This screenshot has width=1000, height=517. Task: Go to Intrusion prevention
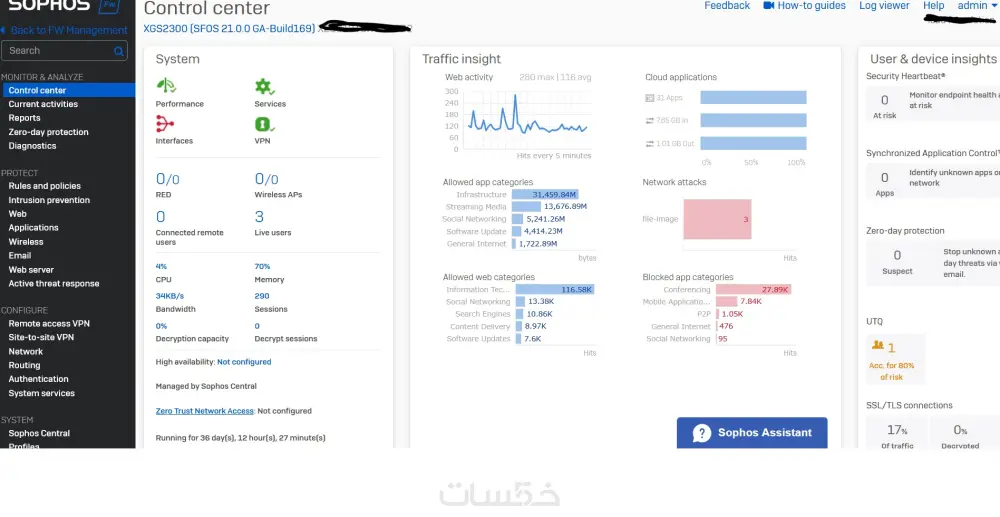49,200
